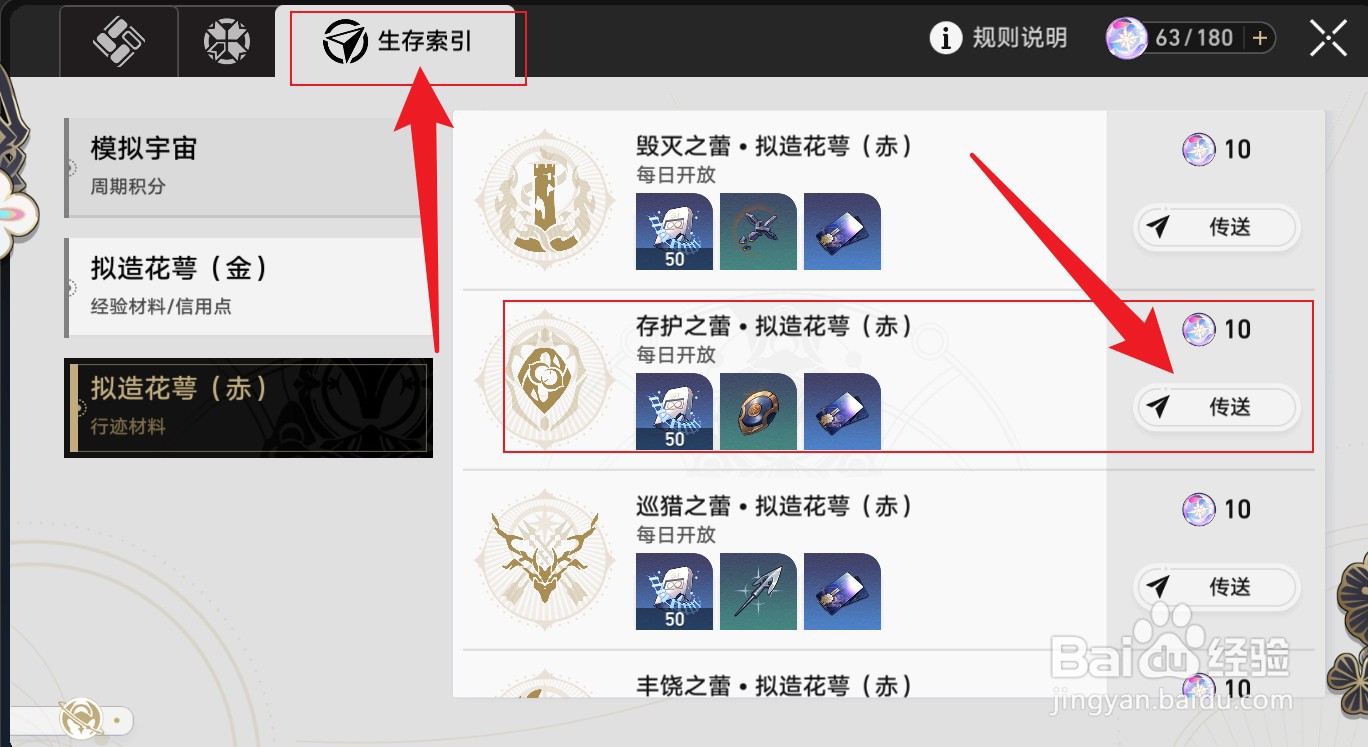This screenshot has height=747, width=1368.
Task: Click the trailblaze power orb icon
Action: [x=1126, y=38]
